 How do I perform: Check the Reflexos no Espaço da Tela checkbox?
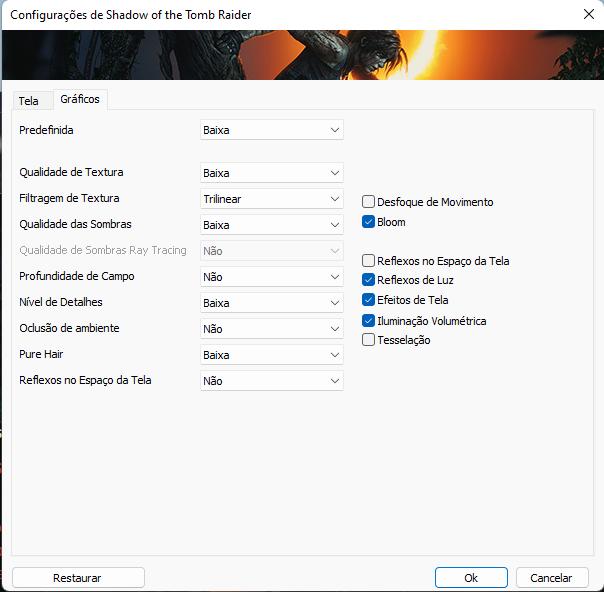[x=369, y=261]
